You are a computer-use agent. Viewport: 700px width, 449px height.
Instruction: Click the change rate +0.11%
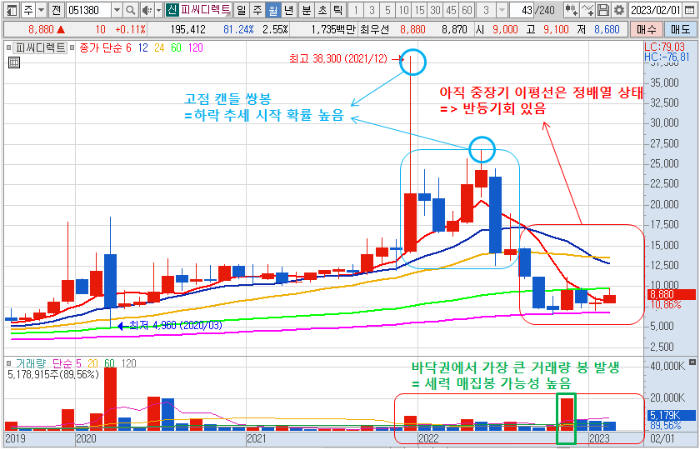coord(130,29)
